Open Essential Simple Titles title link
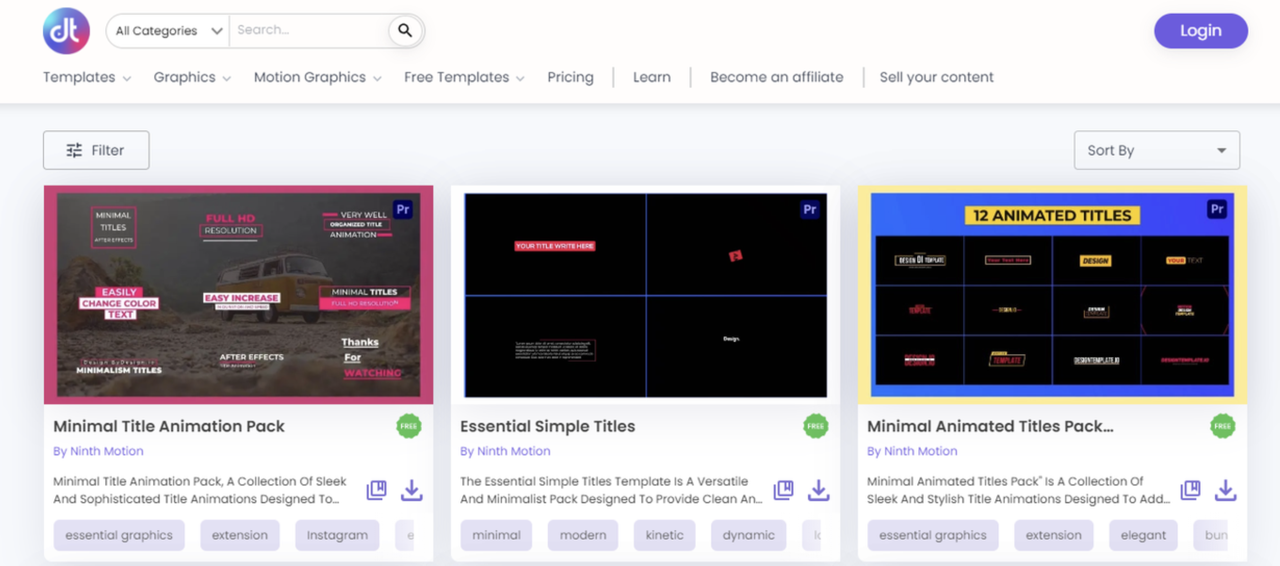The height and width of the screenshot is (566, 1280). (x=547, y=426)
